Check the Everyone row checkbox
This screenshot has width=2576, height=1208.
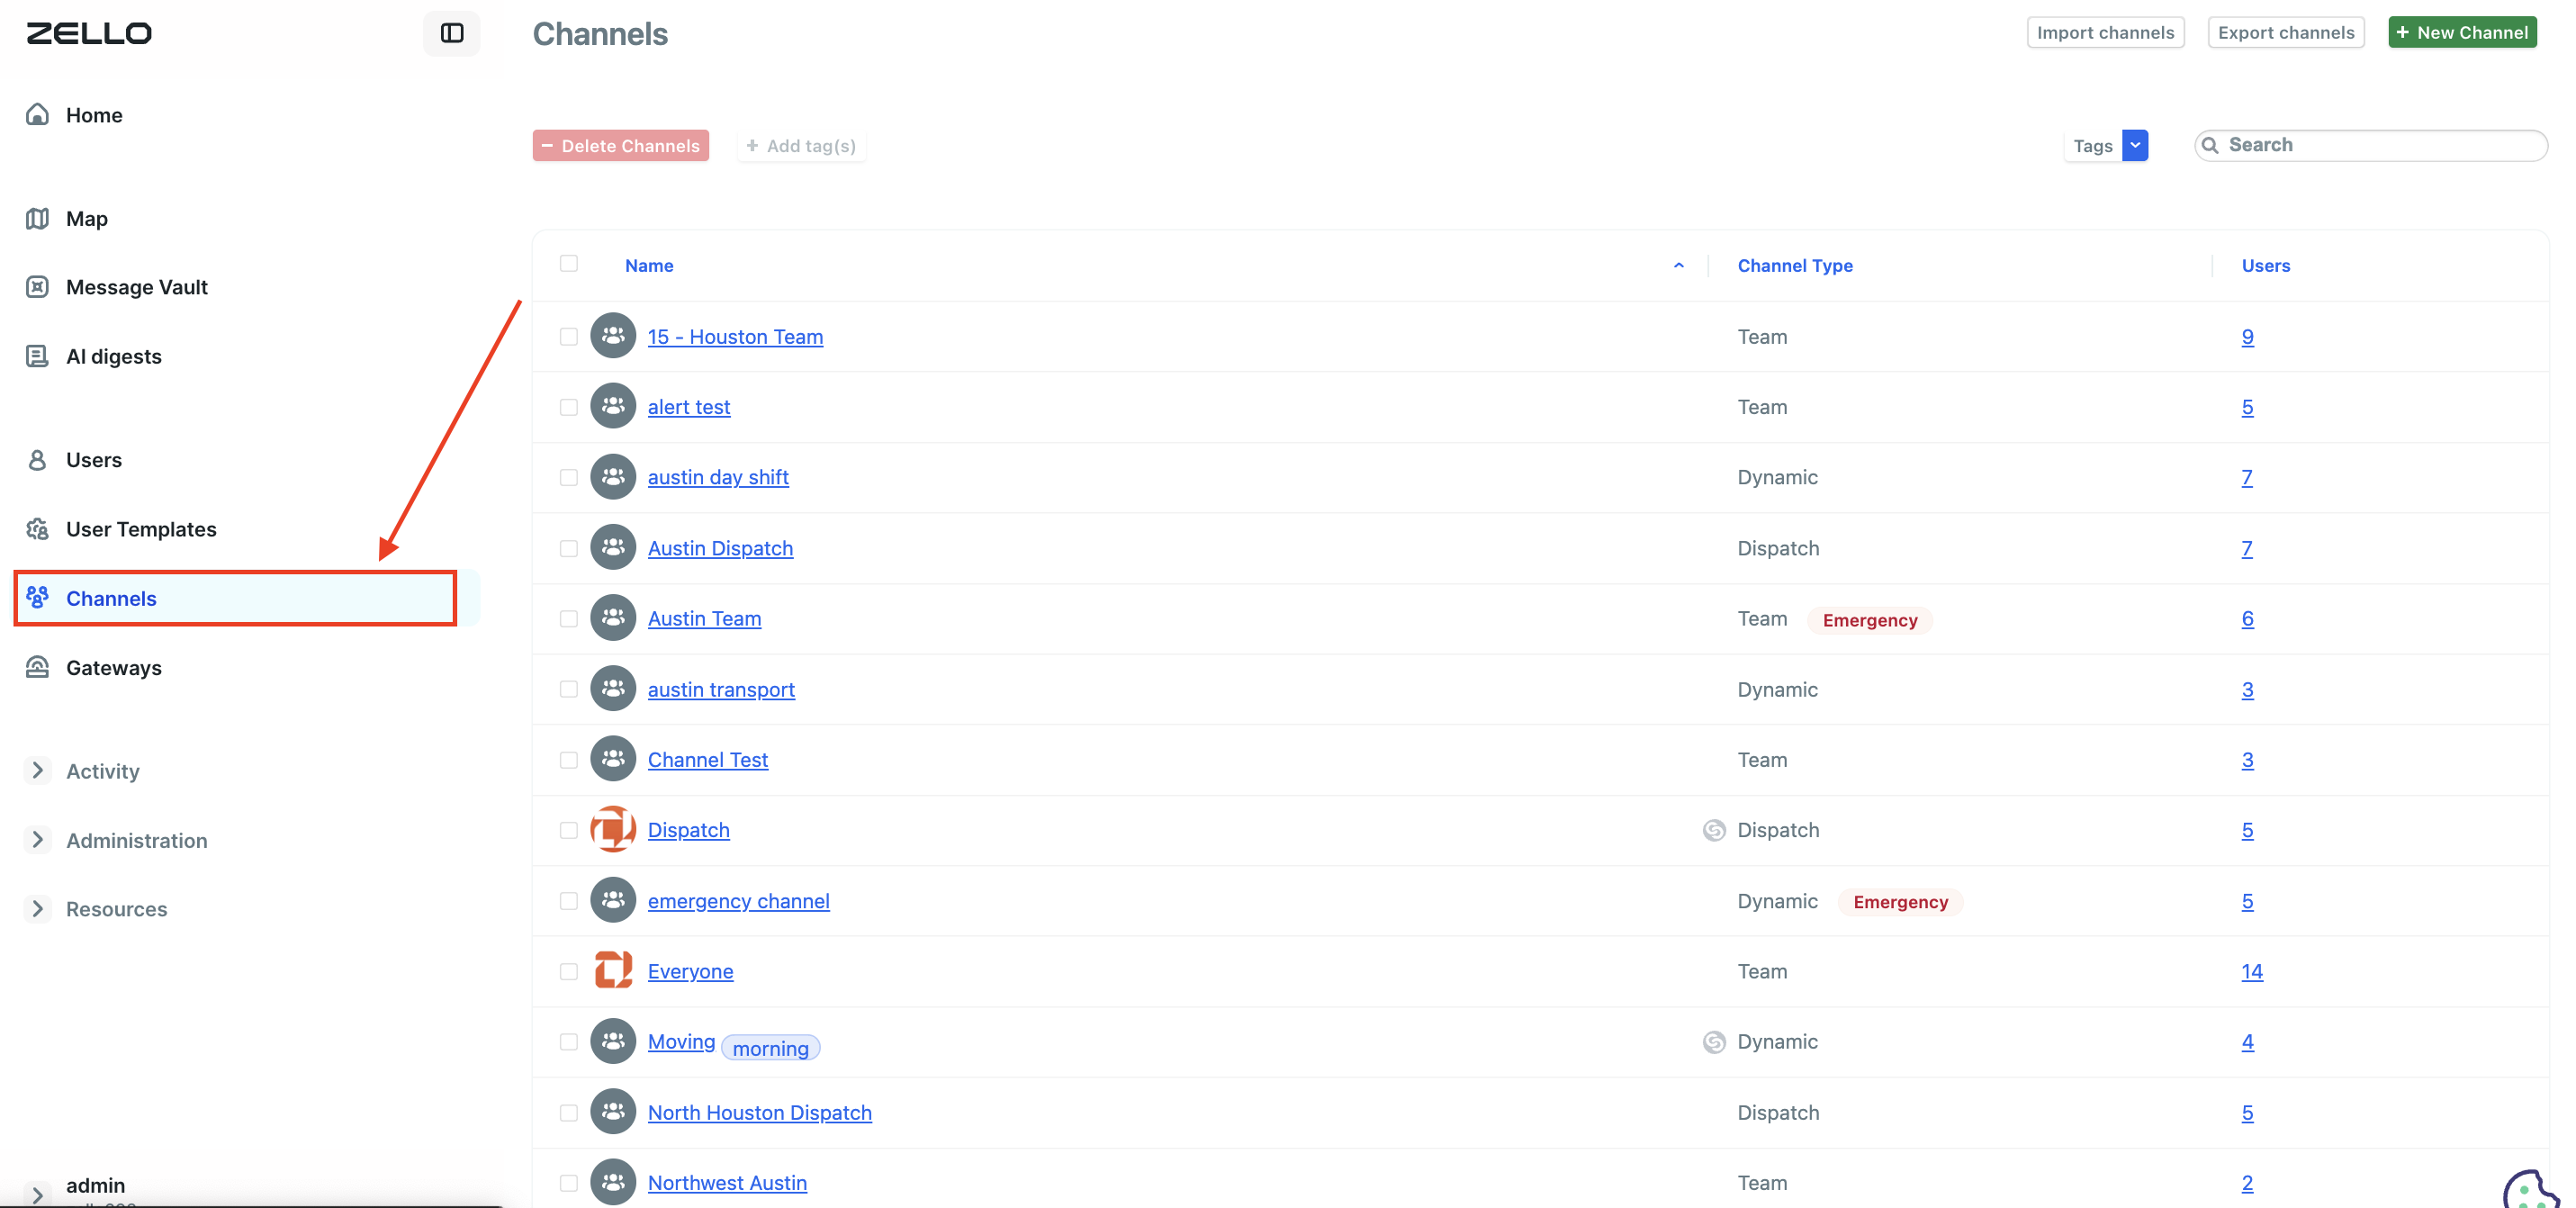[569, 971]
